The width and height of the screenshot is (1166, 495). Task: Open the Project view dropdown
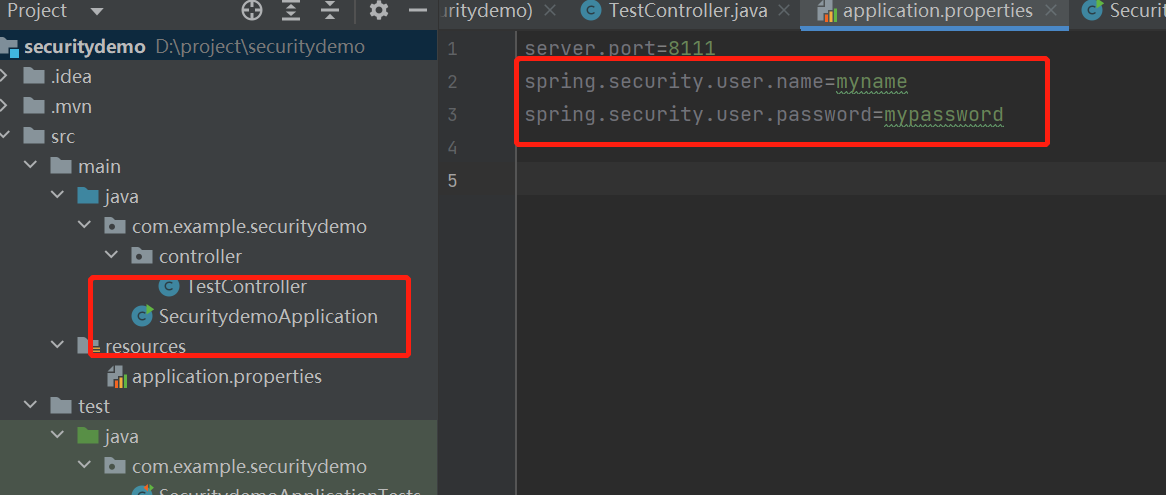tap(96, 12)
